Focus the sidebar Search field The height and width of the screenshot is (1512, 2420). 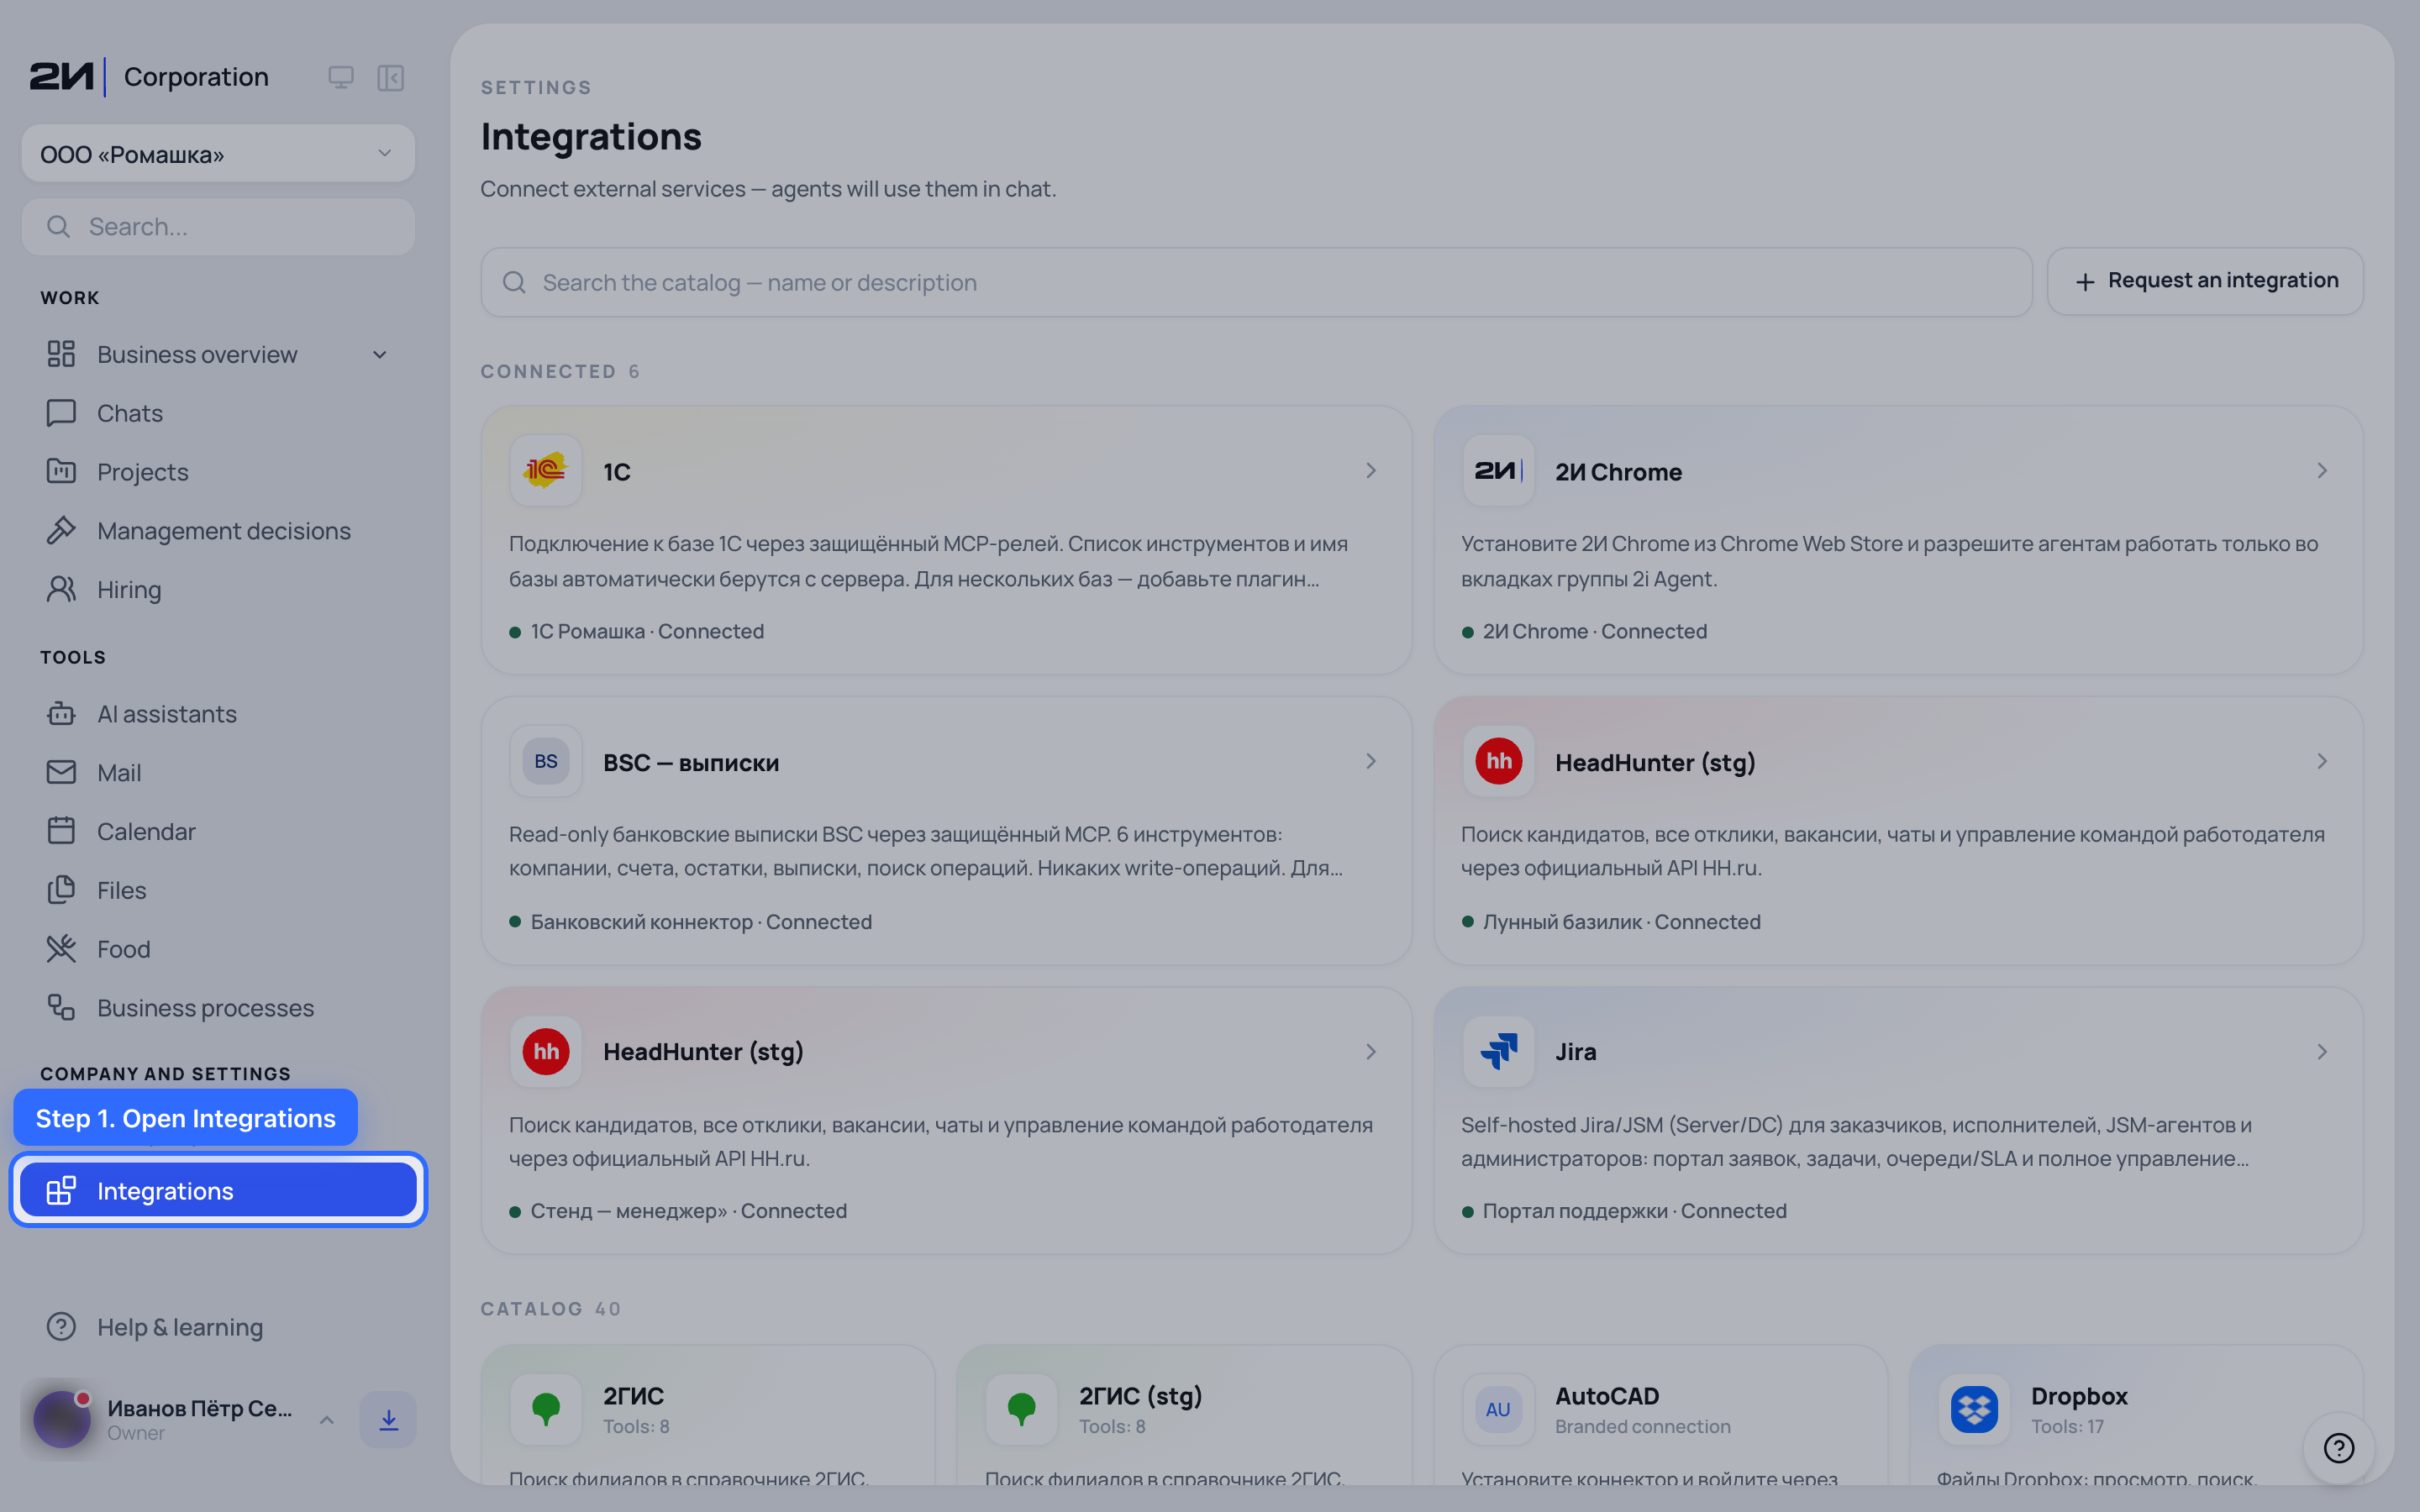(218, 227)
